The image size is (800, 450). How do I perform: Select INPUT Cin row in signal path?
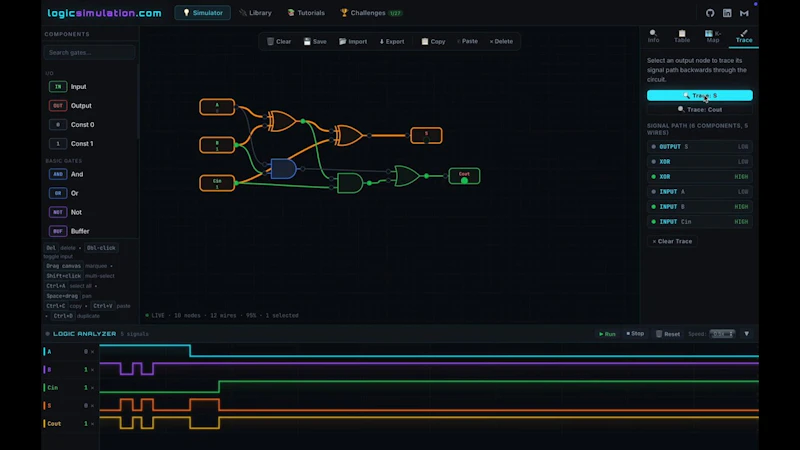[699, 221]
